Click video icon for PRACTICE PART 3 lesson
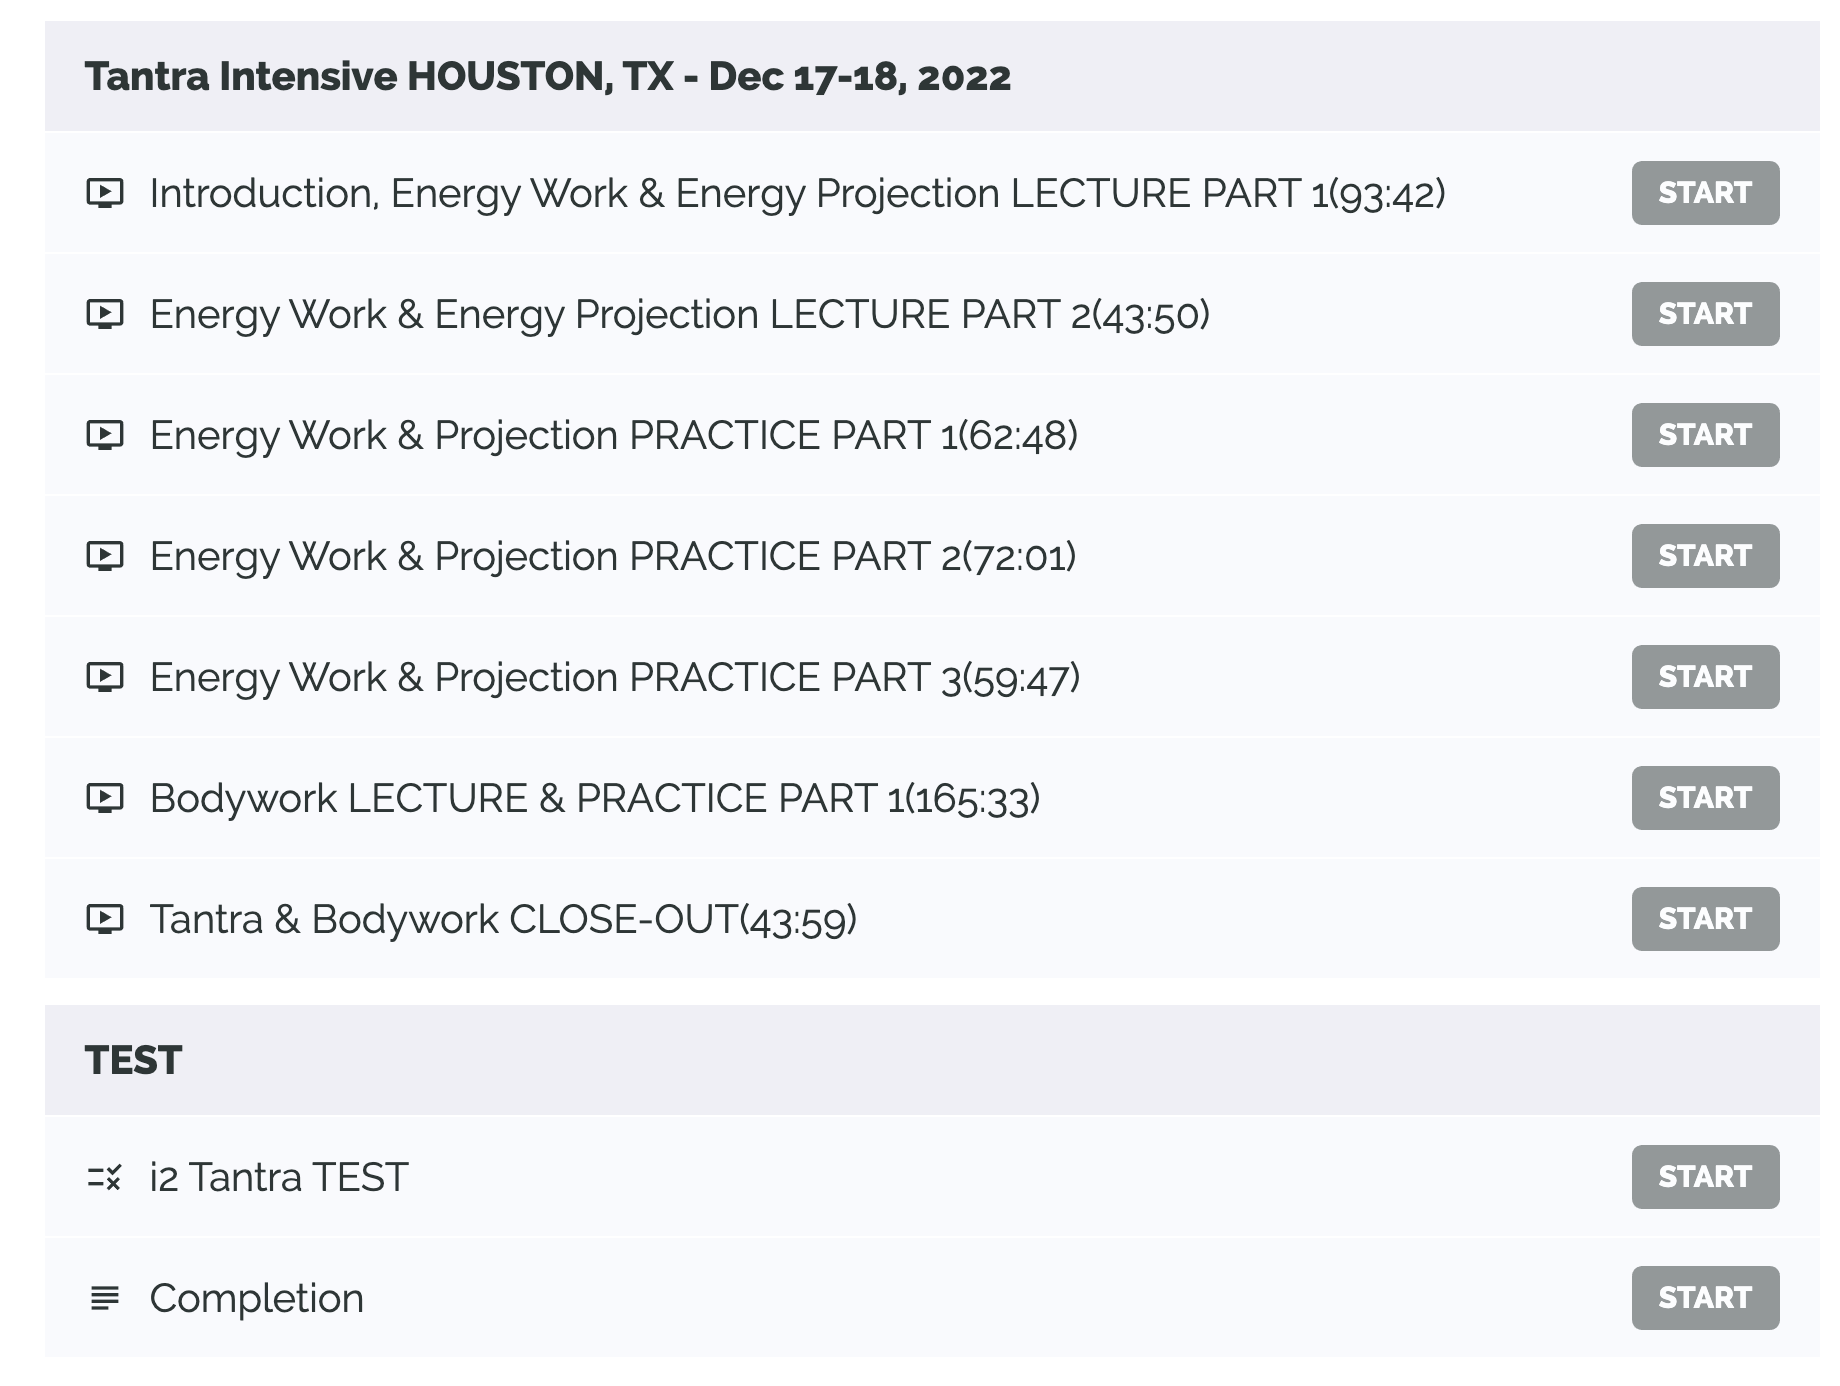This screenshot has width=1840, height=1386. pos(105,677)
